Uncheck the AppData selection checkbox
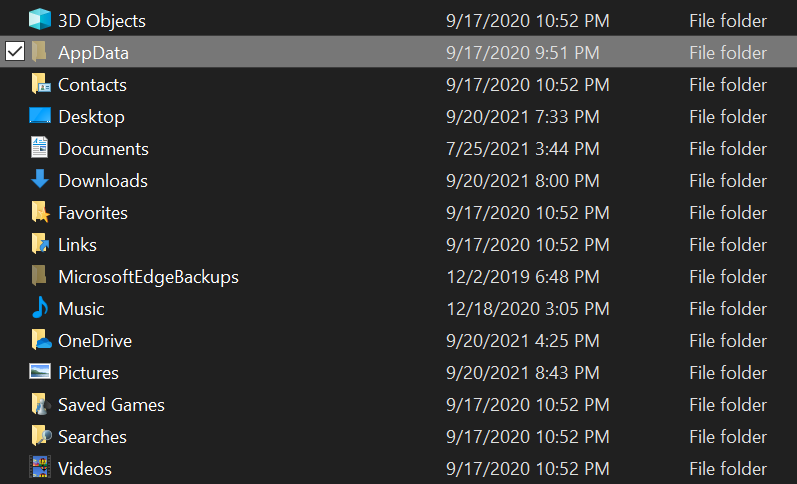797x484 pixels. (15, 52)
